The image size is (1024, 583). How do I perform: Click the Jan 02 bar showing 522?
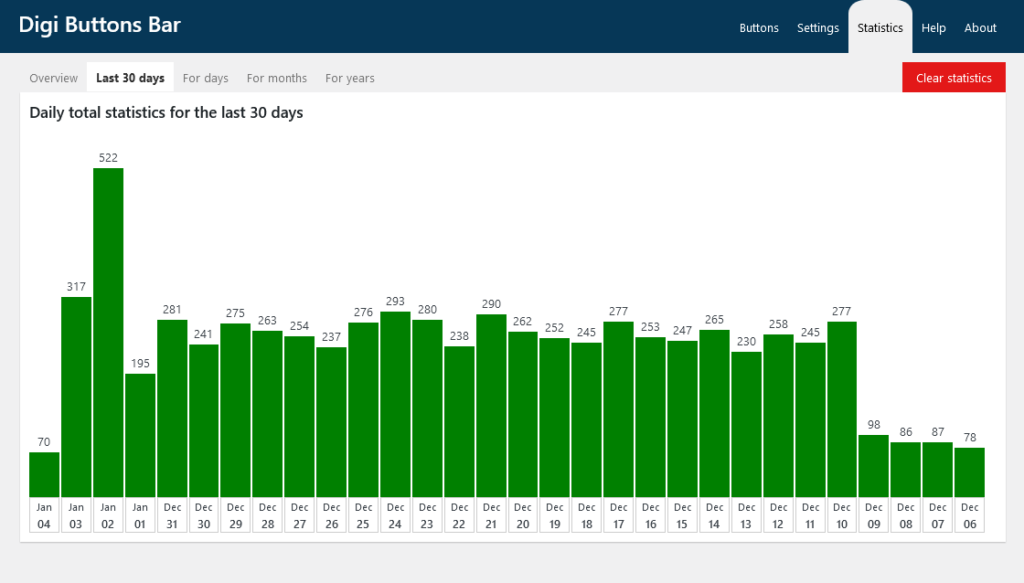[108, 333]
